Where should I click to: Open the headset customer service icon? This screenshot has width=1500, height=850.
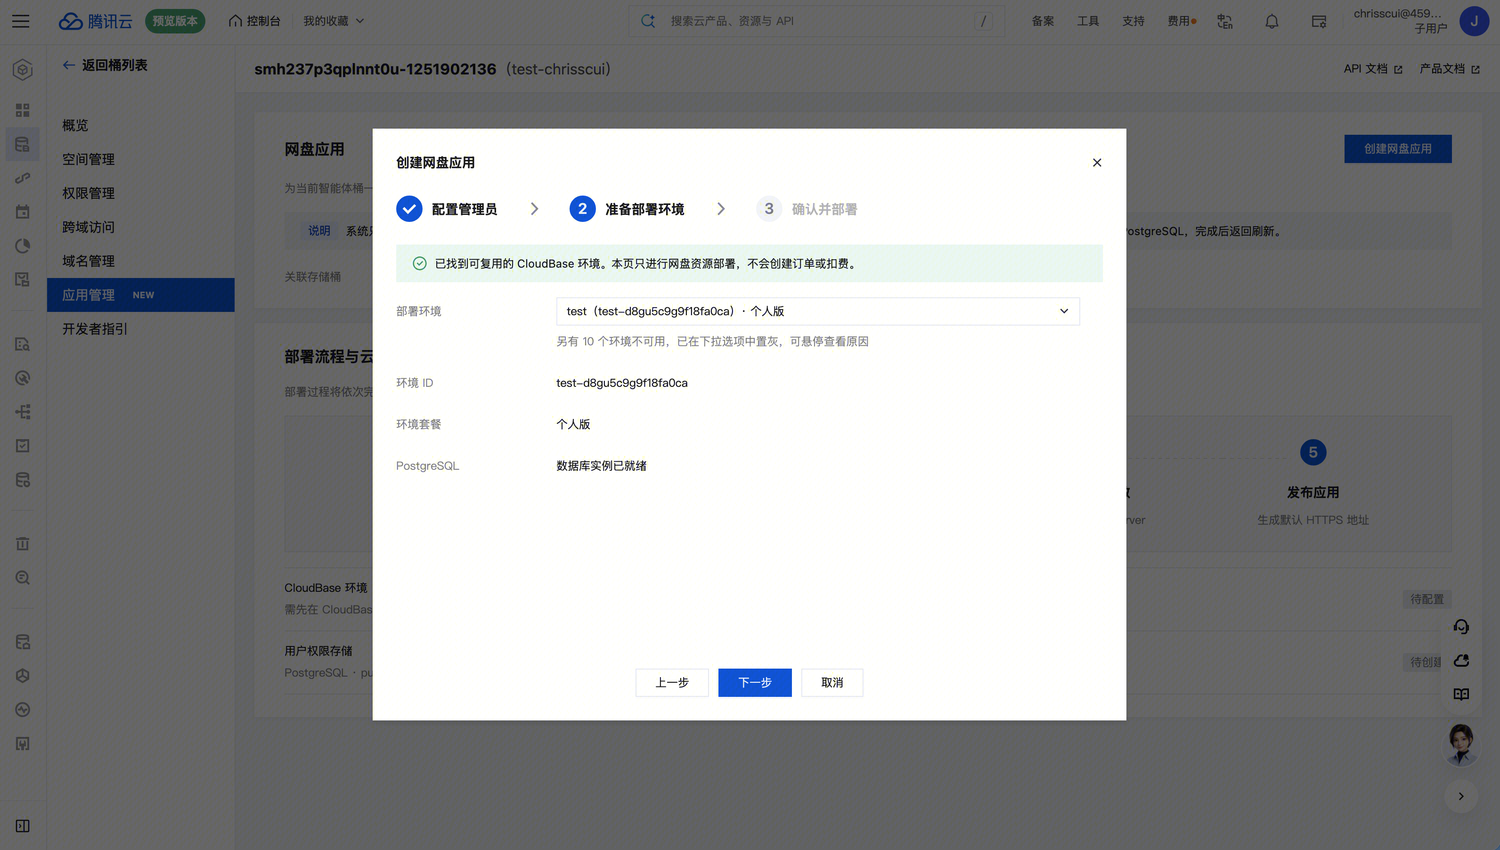pyautogui.click(x=1461, y=627)
